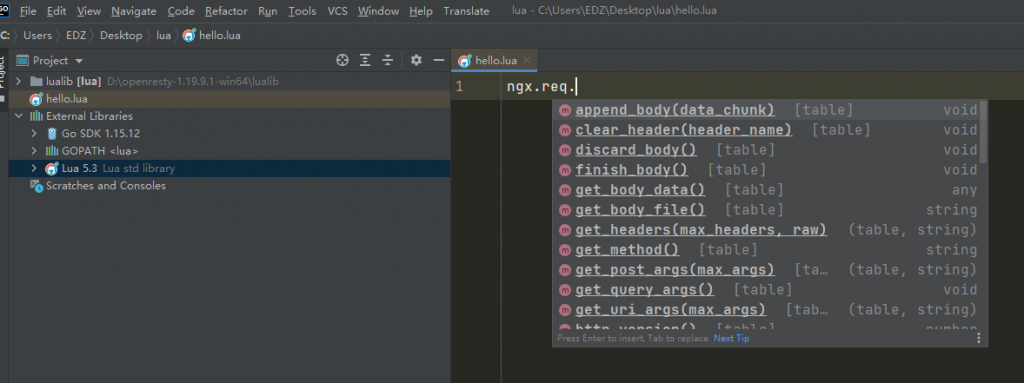Click the Expand All icon in Project panel
Image resolution: width=1024 pixels, height=383 pixels.
365,61
